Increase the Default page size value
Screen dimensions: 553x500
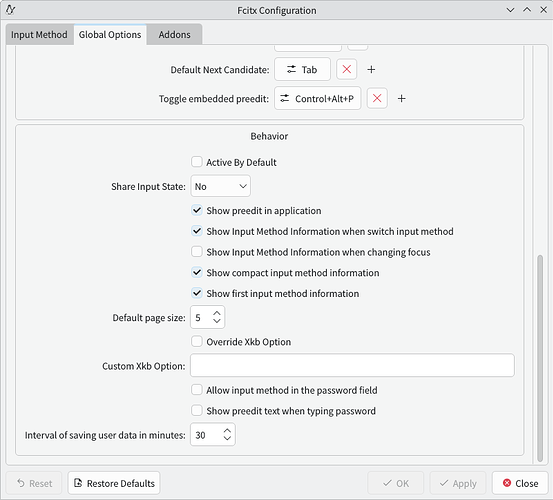[x=217, y=313]
